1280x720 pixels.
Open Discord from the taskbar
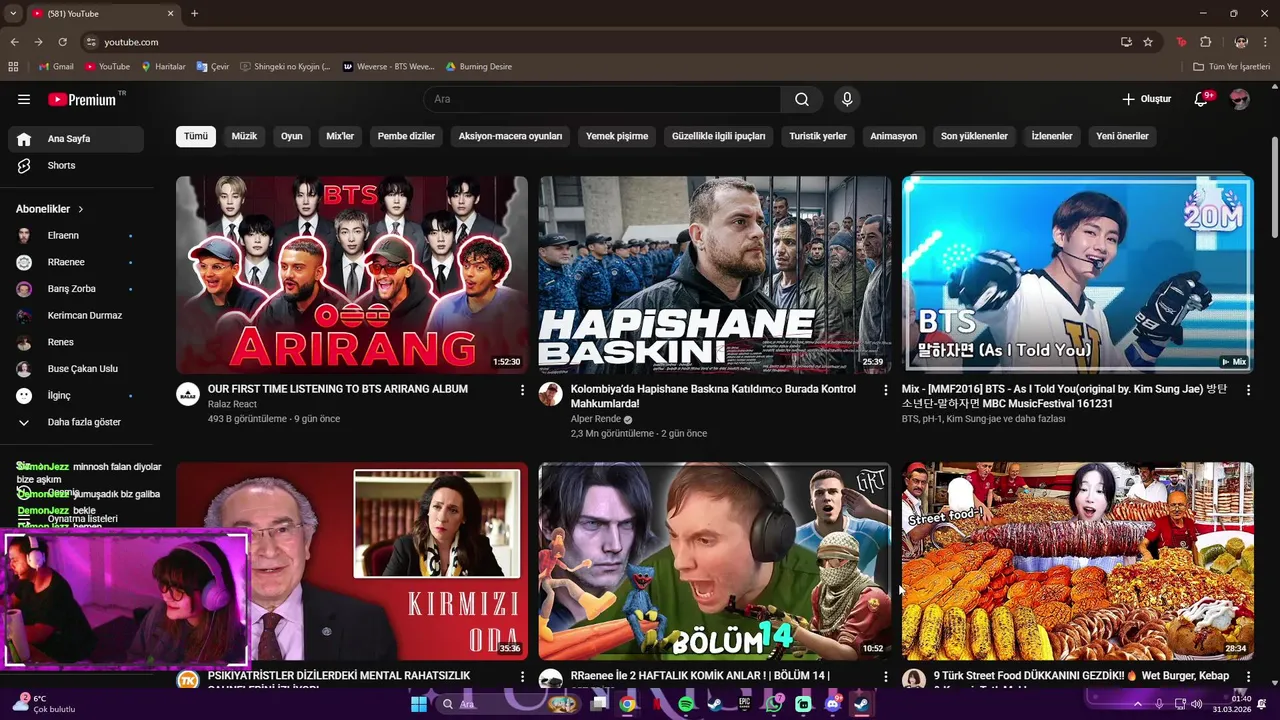click(x=832, y=704)
